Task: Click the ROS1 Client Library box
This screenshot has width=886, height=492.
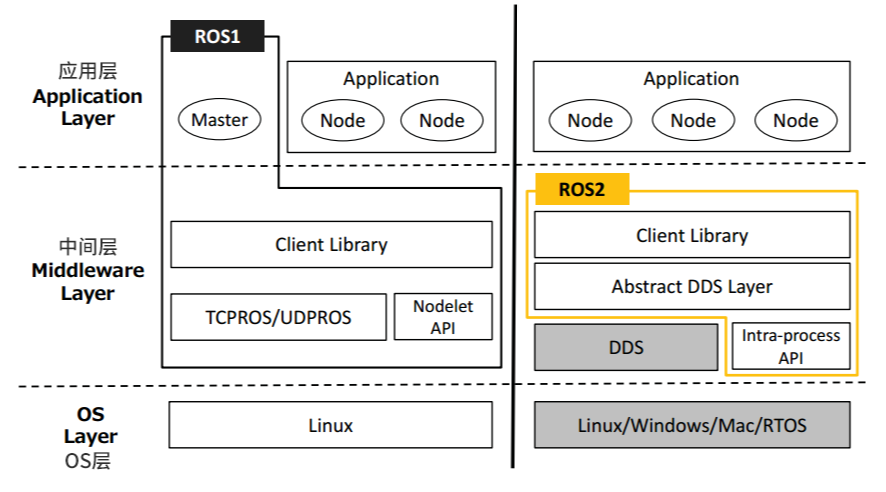Action: coord(331,245)
